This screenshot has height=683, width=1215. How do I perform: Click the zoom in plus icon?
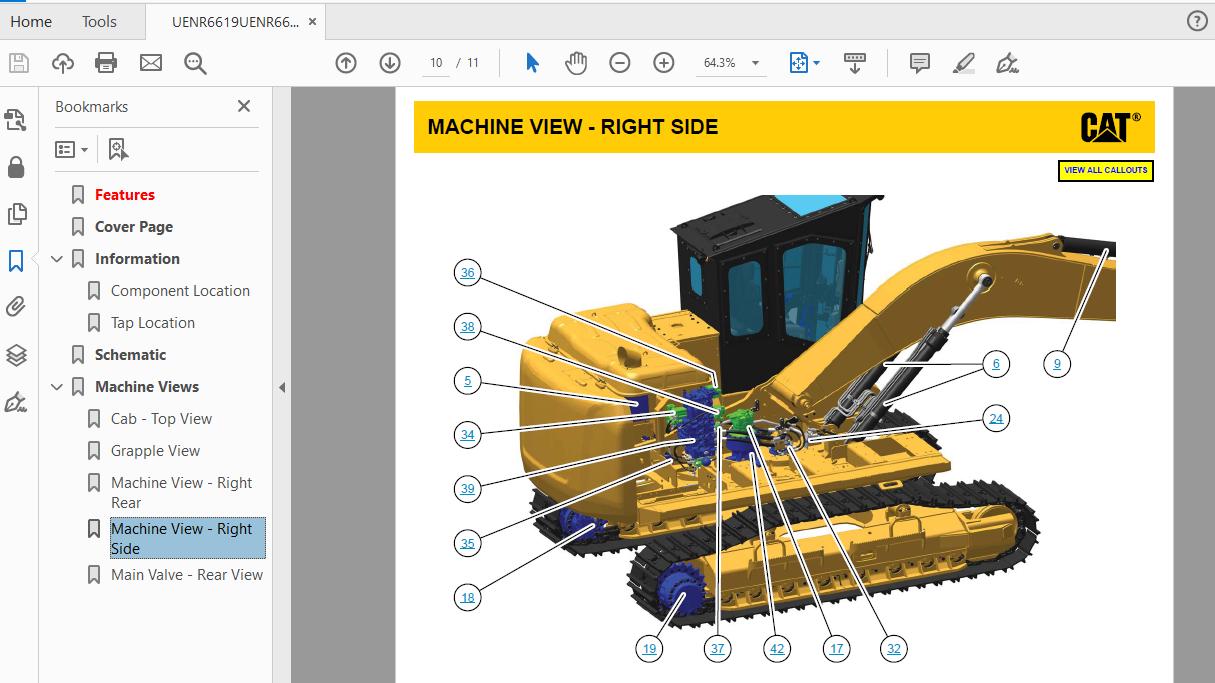tap(664, 63)
